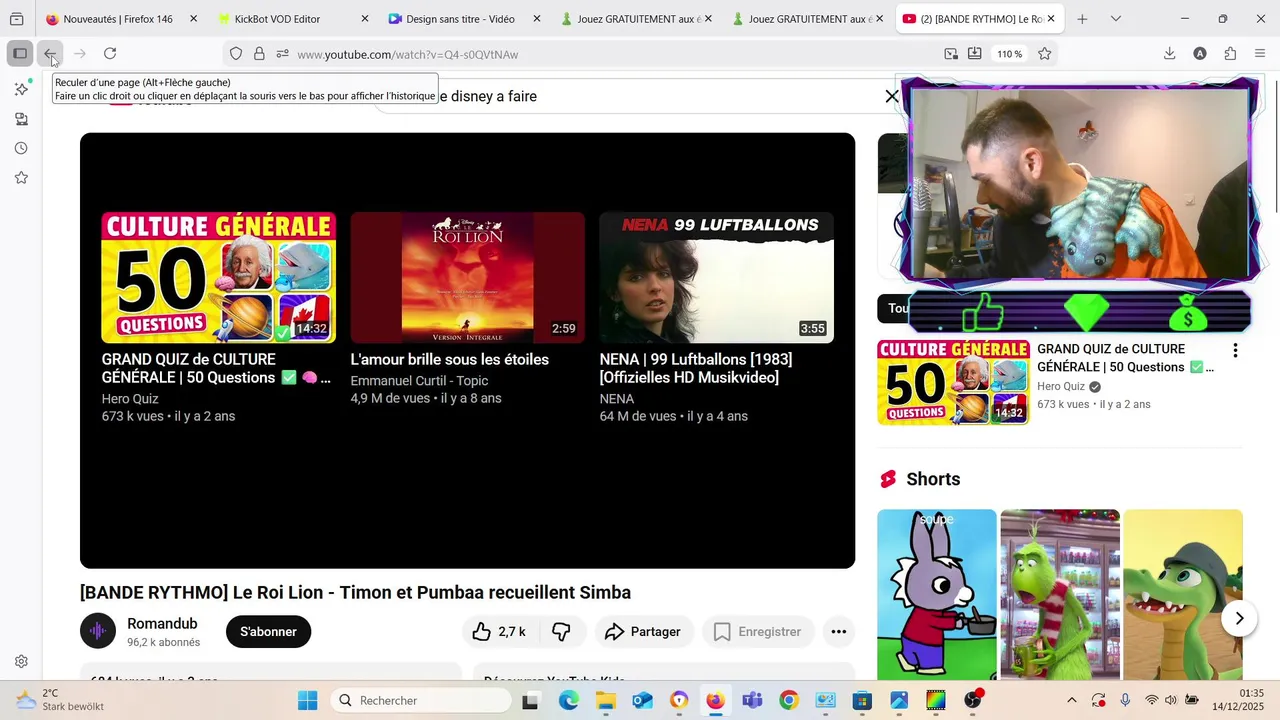Screen dimensions: 1280x720
Task: Play NENA 99 Luftballons thumbnail
Action: 716,277
